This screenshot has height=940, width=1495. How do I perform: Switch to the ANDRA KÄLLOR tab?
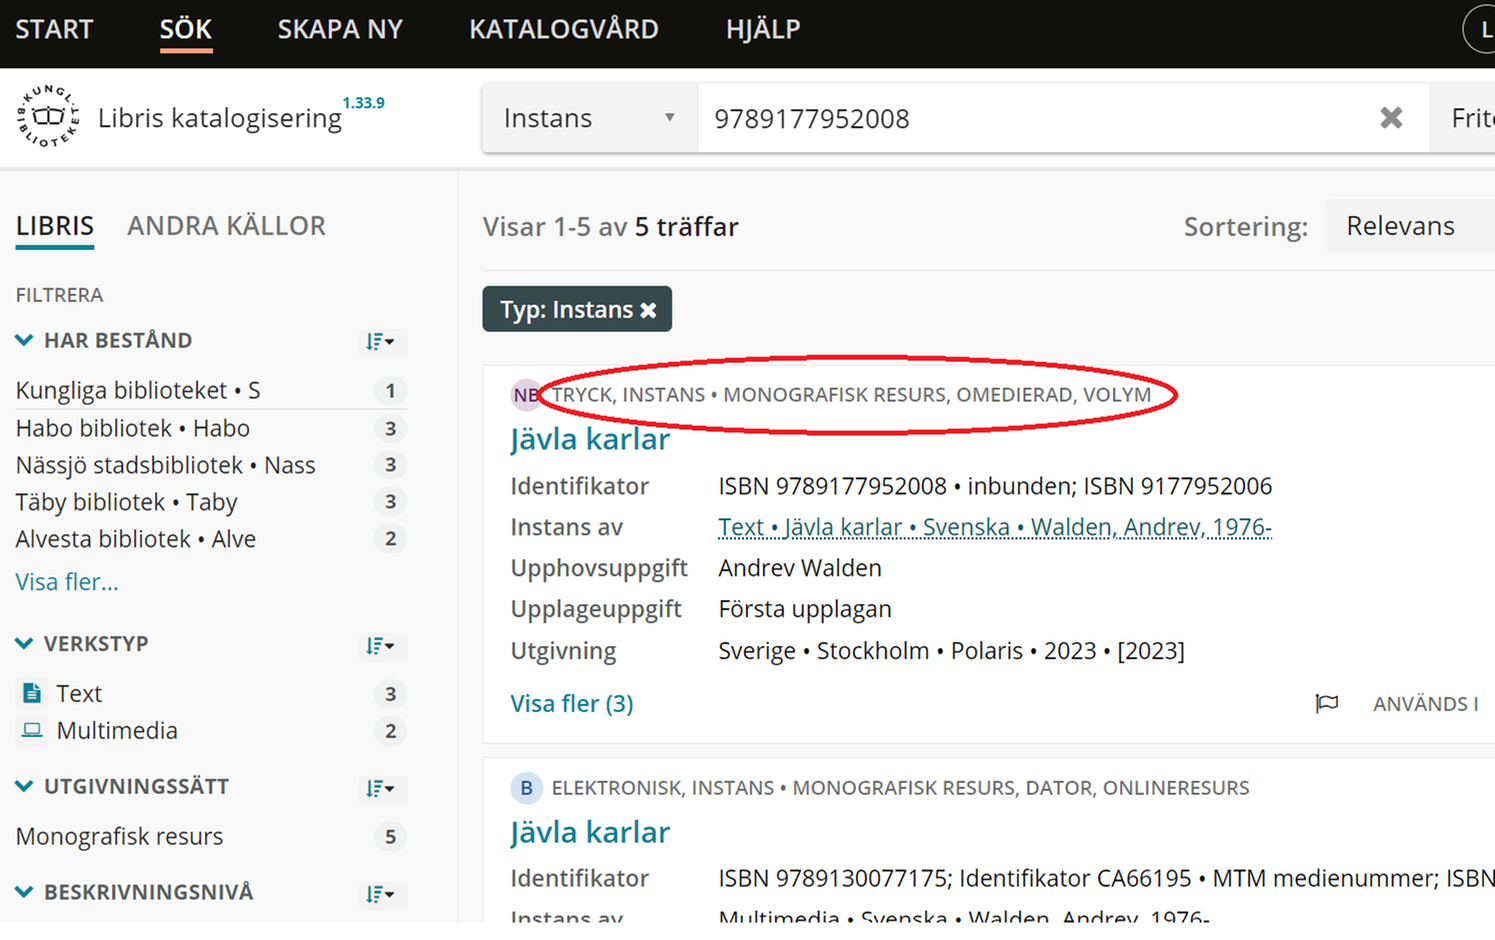(x=226, y=226)
